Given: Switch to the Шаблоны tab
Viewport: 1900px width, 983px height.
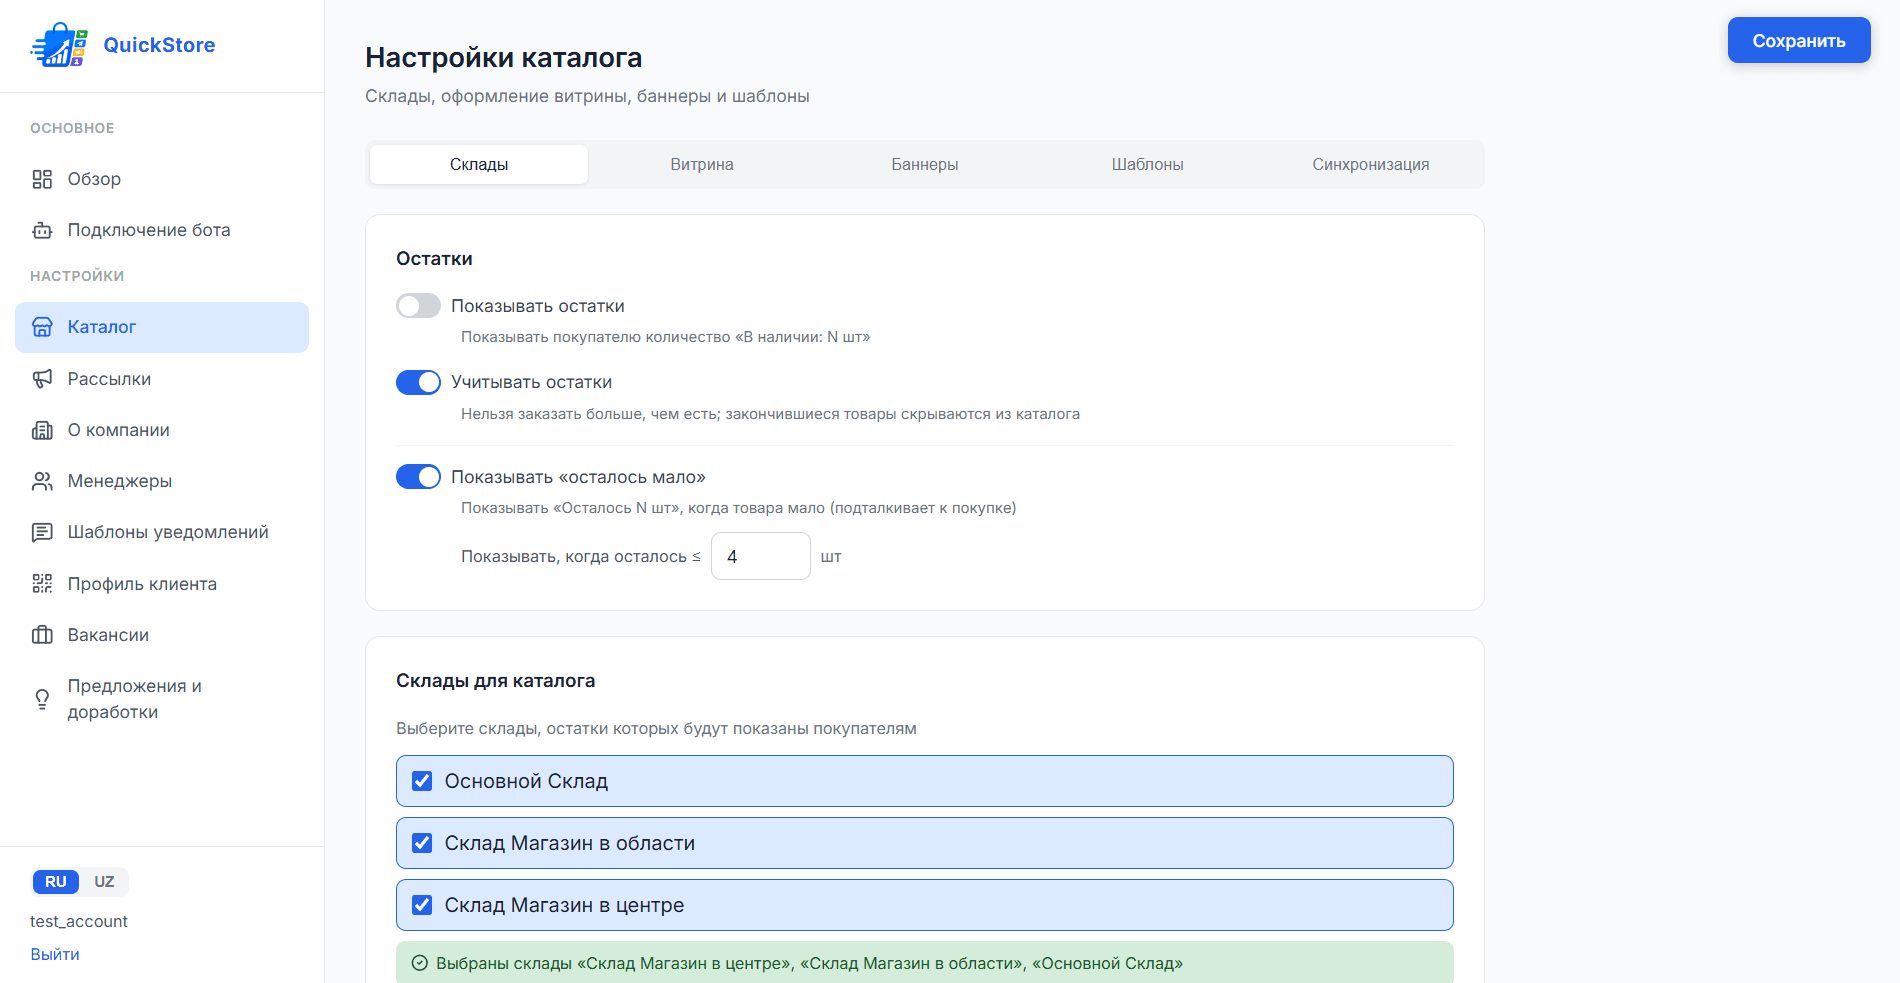Looking at the screenshot, I should coord(1148,164).
